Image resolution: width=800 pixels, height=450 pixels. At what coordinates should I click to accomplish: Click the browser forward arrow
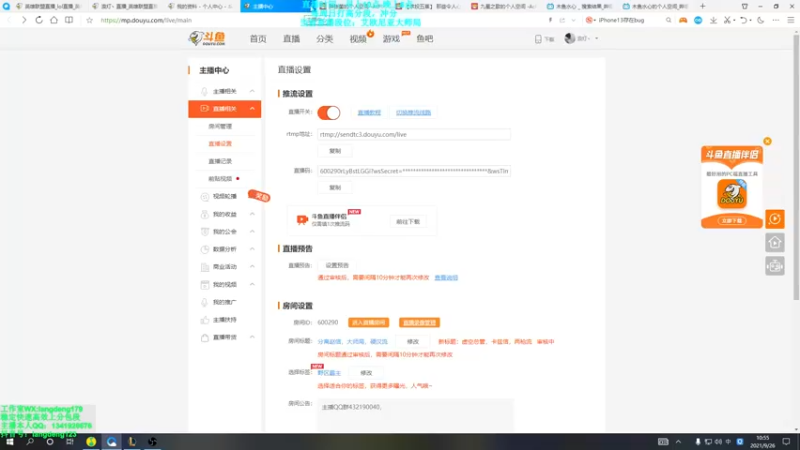(24, 20)
